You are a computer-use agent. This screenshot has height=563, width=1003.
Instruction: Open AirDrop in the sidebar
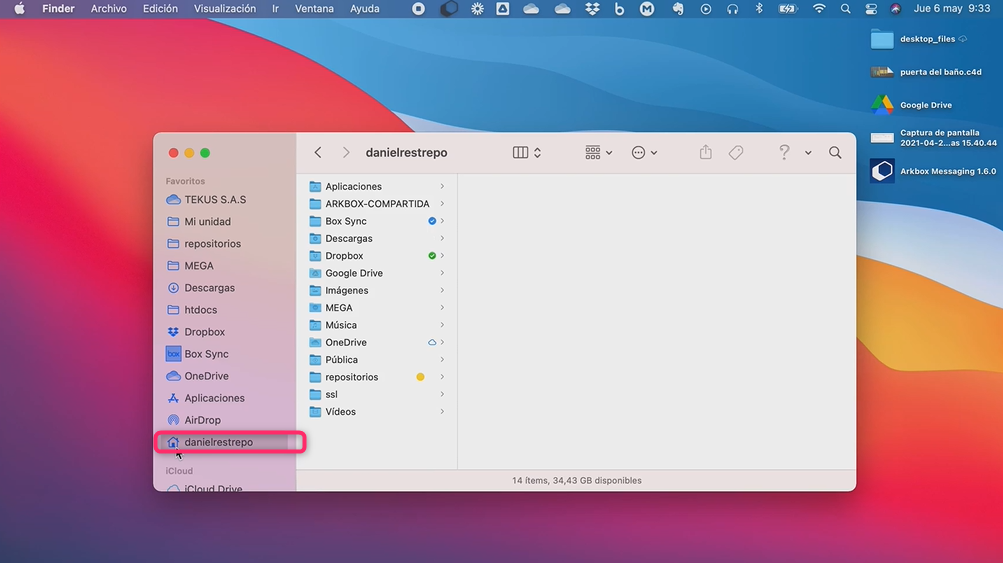click(x=202, y=420)
